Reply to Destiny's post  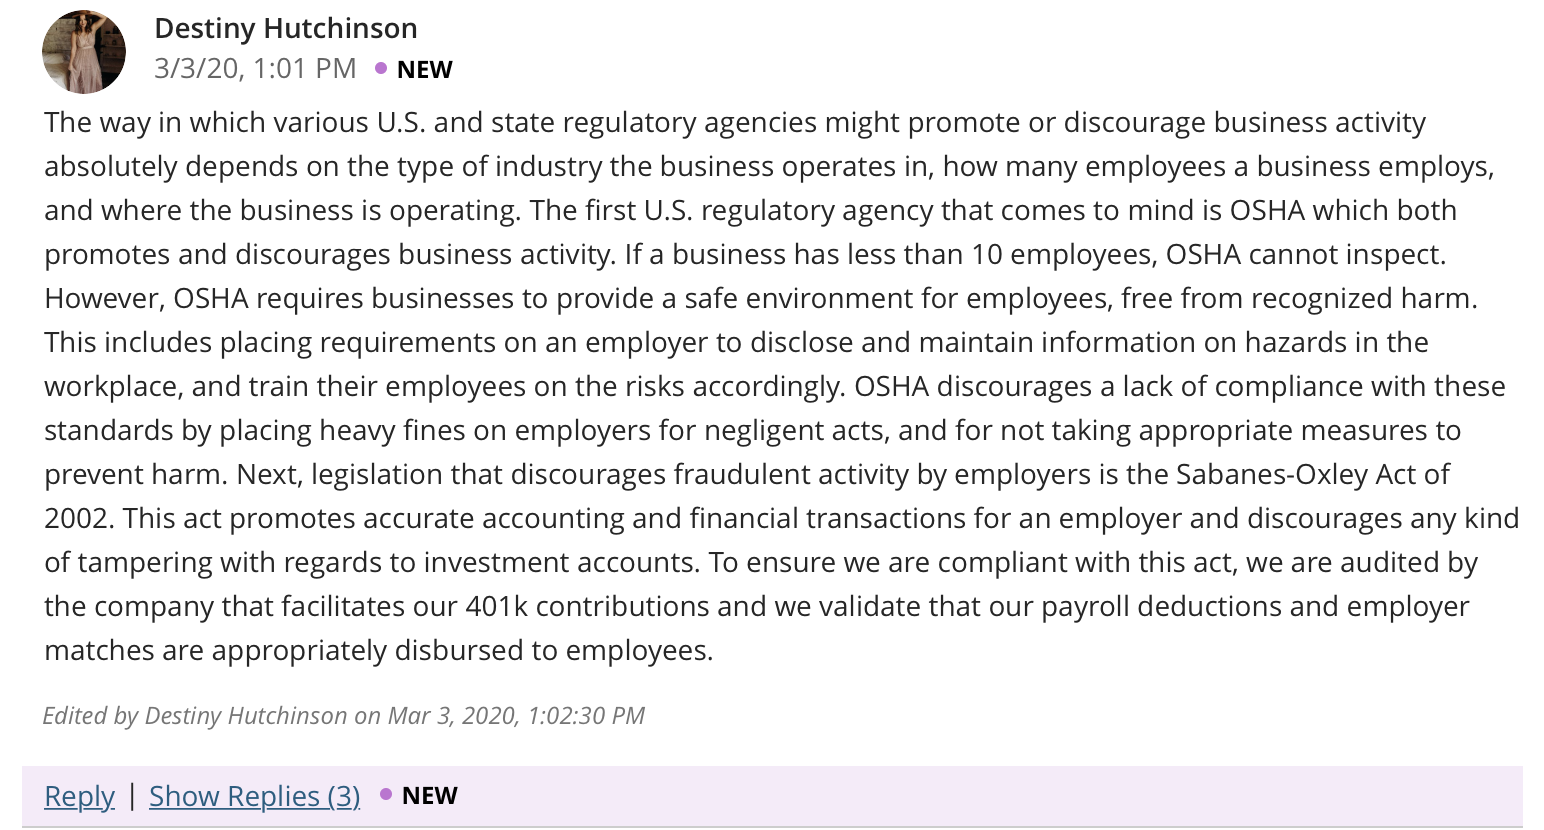pyautogui.click(x=80, y=796)
